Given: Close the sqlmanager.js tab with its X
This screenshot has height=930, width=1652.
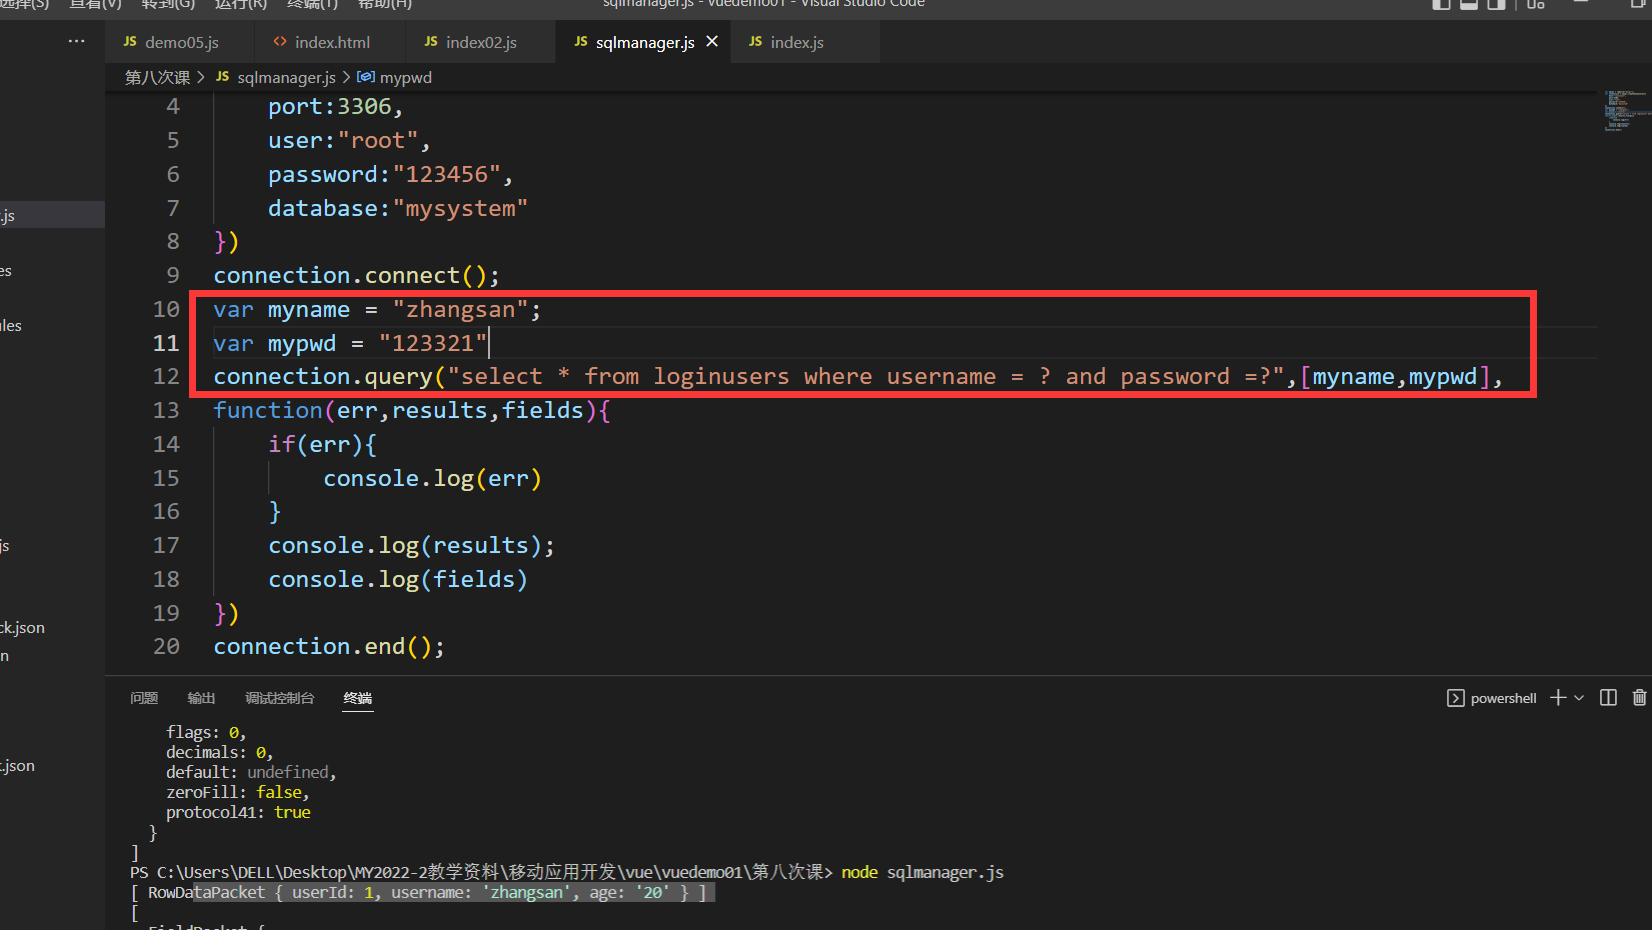Looking at the screenshot, I should pyautogui.click(x=712, y=41).
